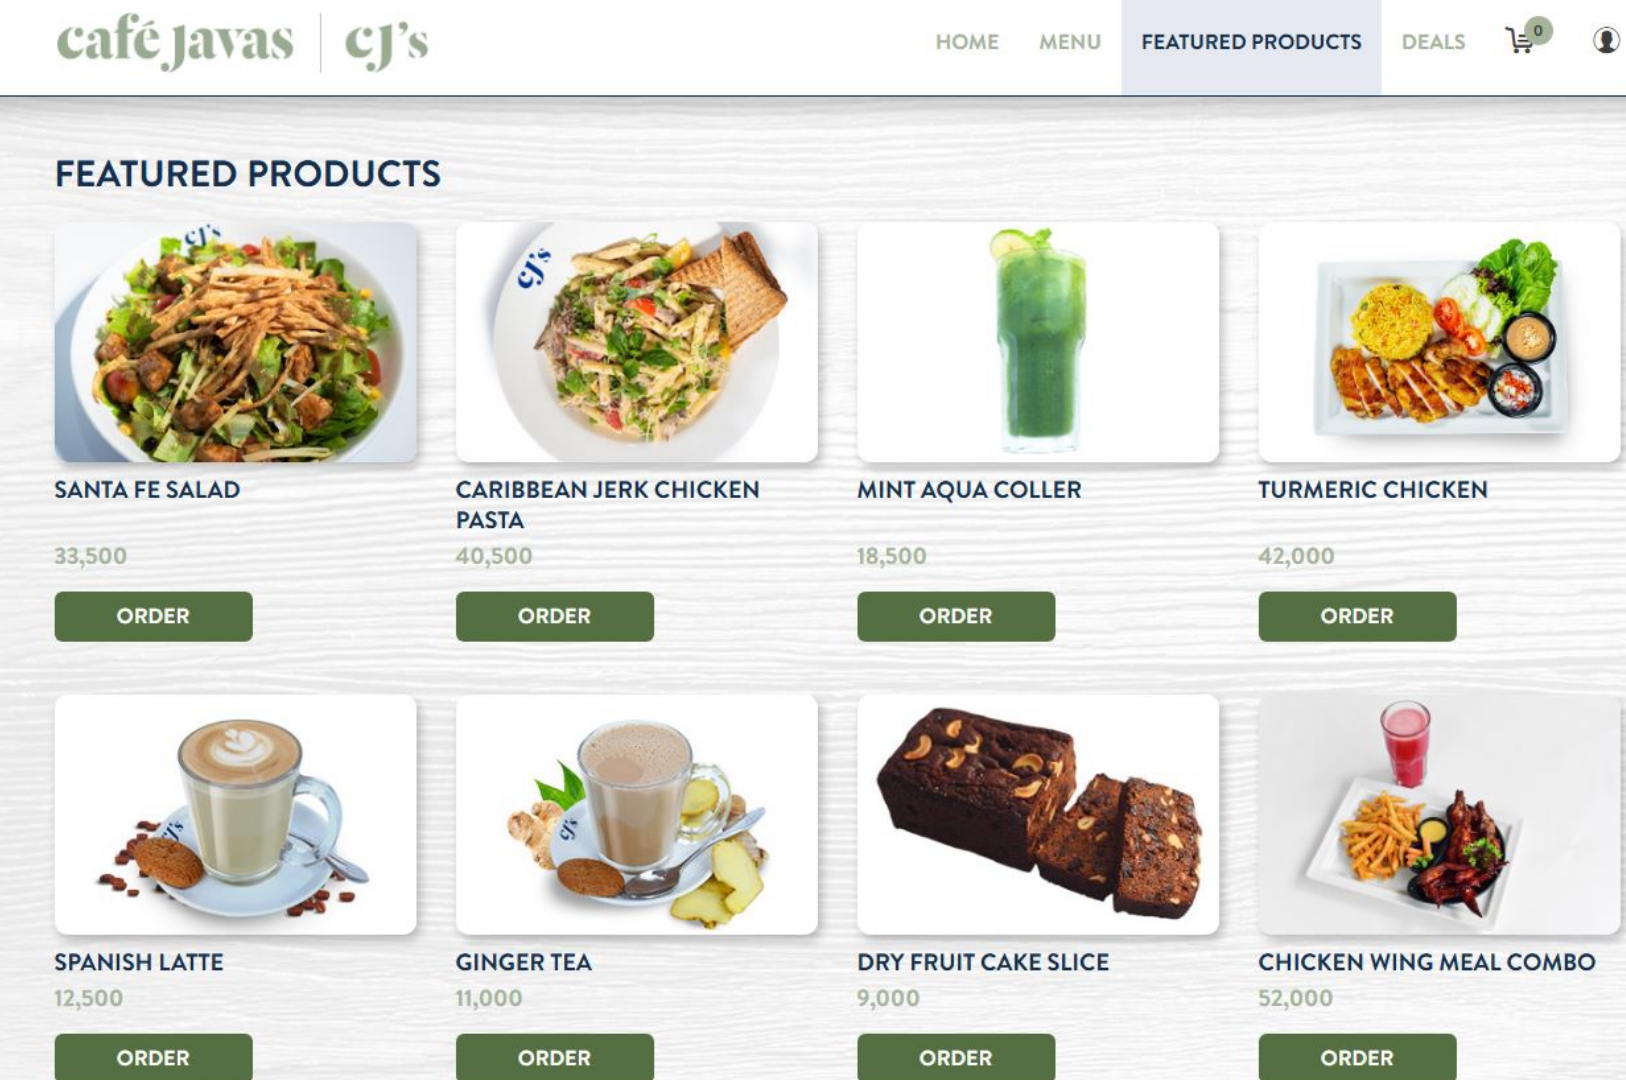Select the FEATURED PRODUCTS tab

click(1251, 42)
